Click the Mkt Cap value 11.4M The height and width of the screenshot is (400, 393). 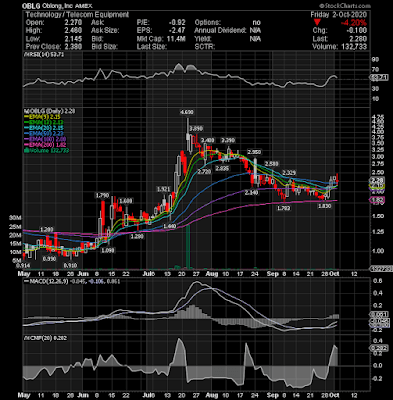tap(175, 39)
